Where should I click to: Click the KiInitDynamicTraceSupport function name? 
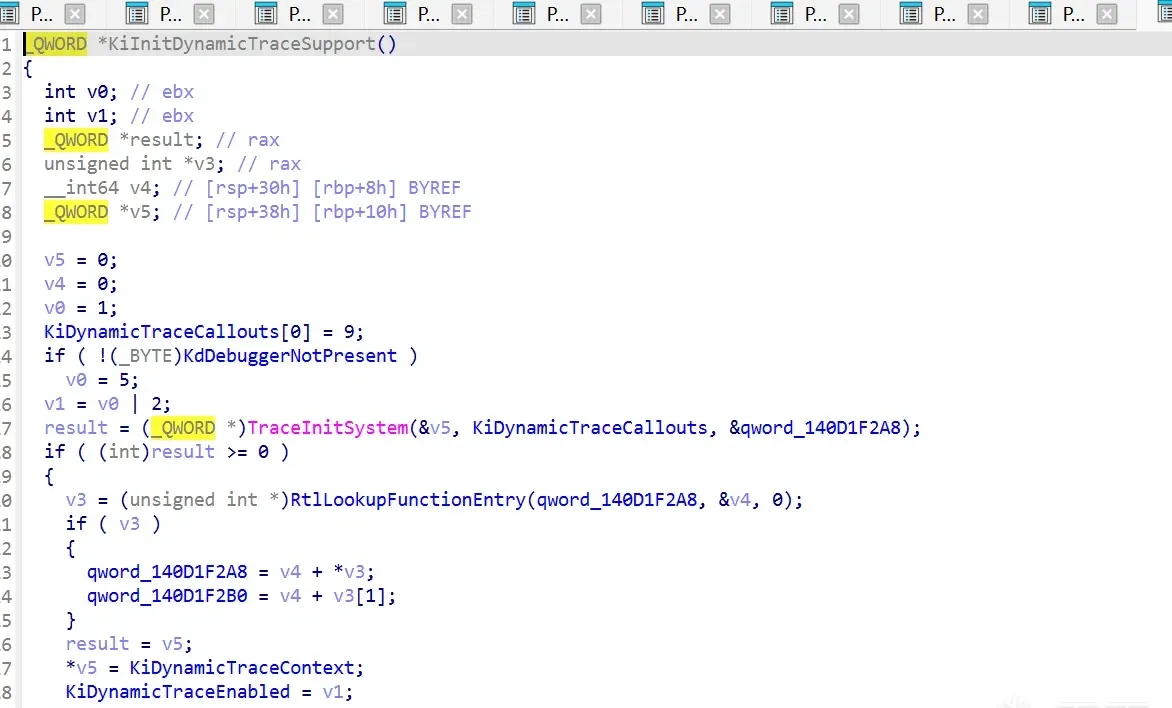coord(242,44)
